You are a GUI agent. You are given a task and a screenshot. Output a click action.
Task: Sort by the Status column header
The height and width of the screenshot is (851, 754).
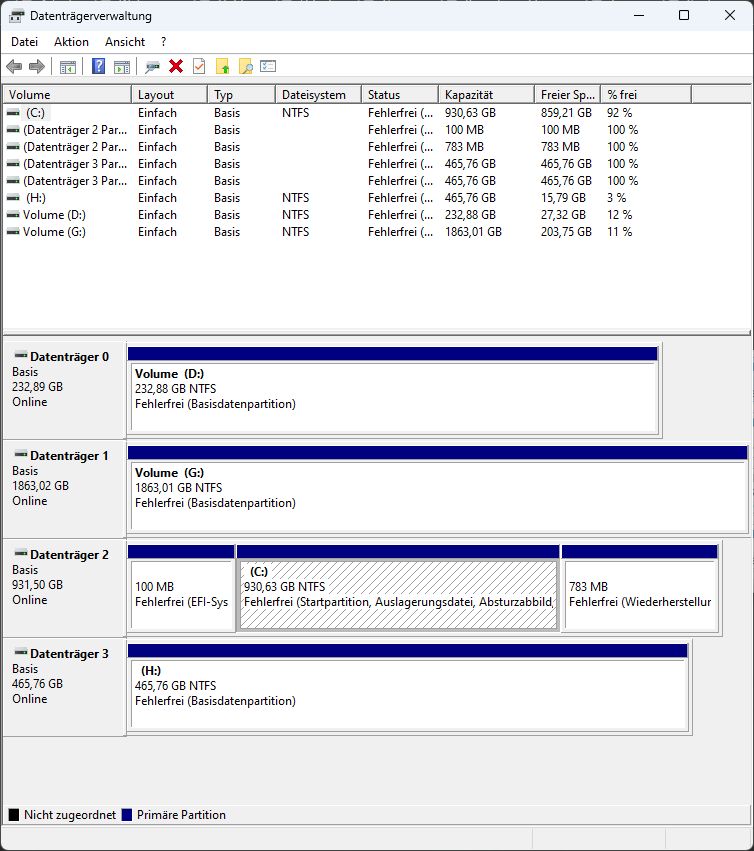click(x=400, y=94)
